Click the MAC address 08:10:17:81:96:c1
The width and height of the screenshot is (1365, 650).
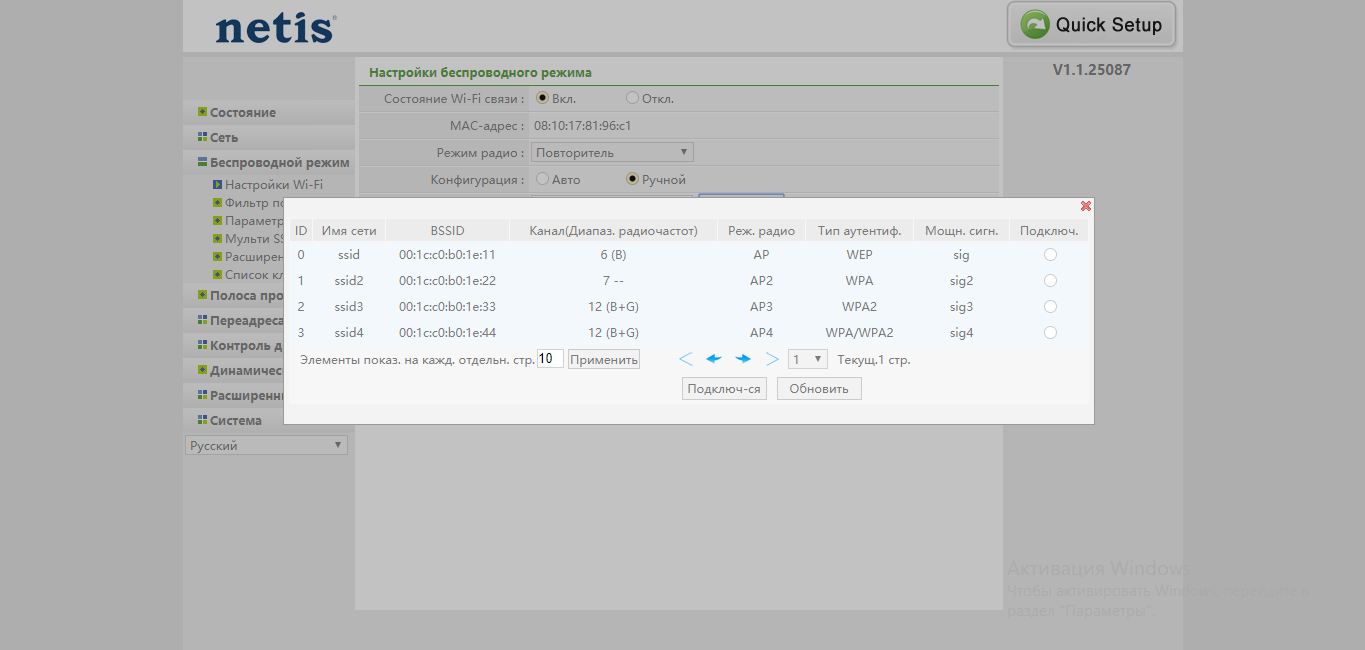click(582, 126)
